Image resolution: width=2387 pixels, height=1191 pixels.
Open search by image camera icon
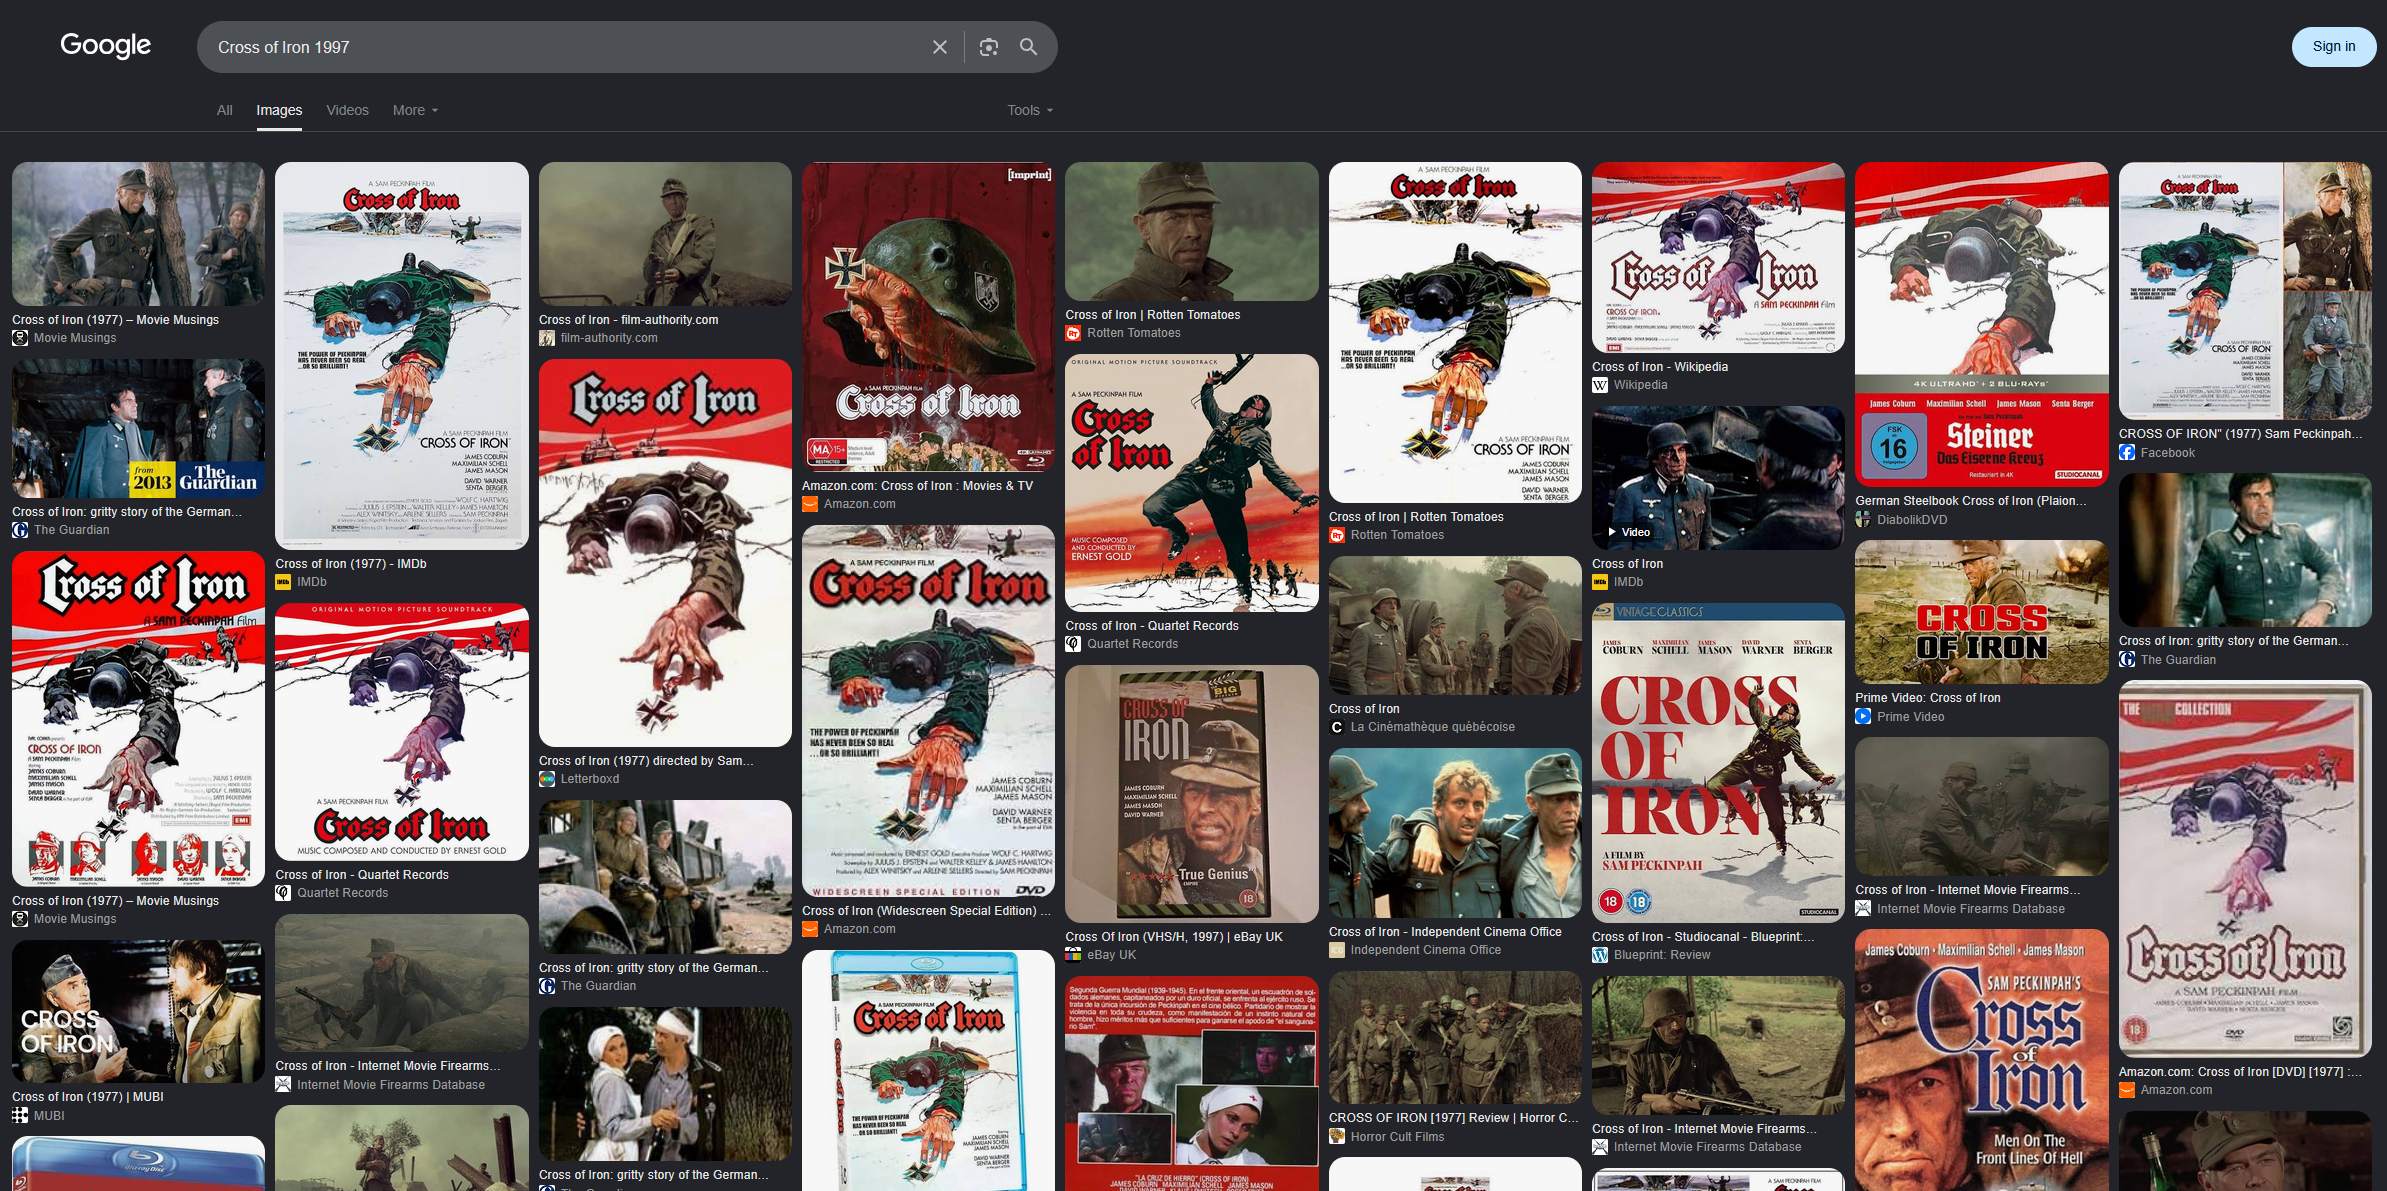pos(989,47)
